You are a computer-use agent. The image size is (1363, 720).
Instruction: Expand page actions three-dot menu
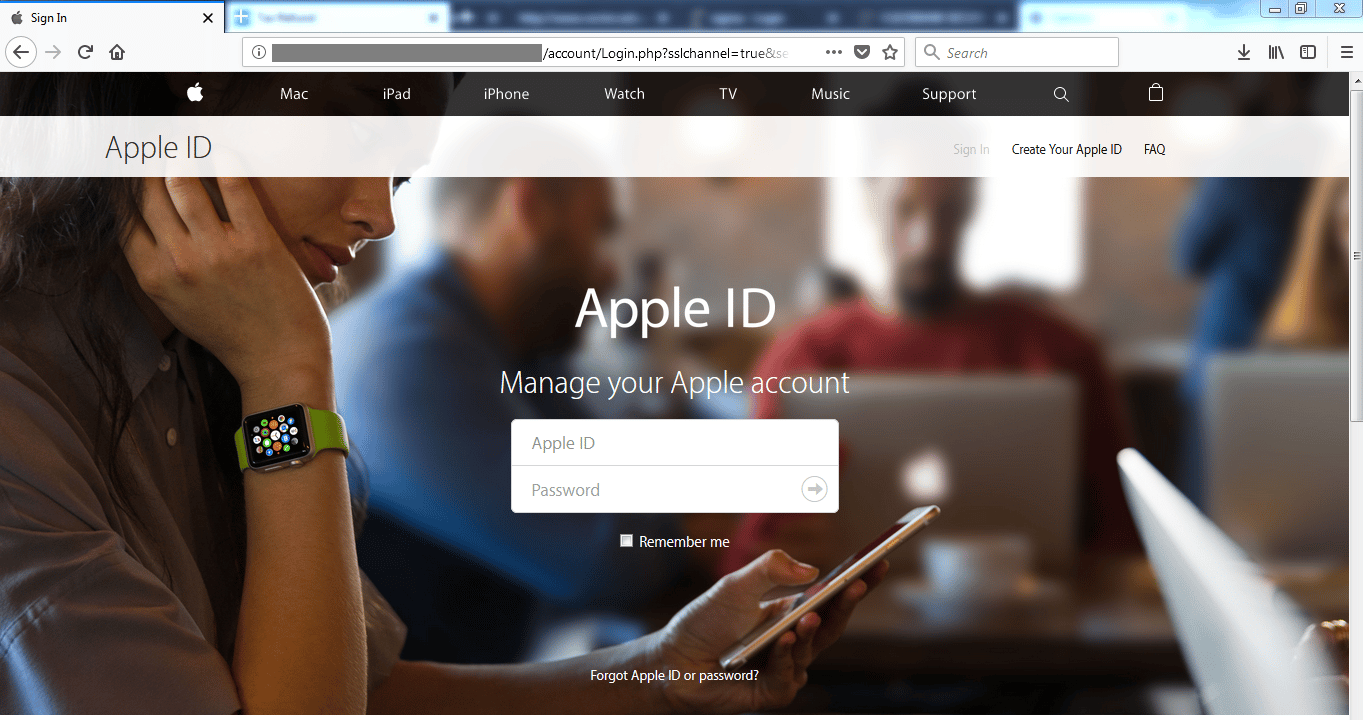833,53
